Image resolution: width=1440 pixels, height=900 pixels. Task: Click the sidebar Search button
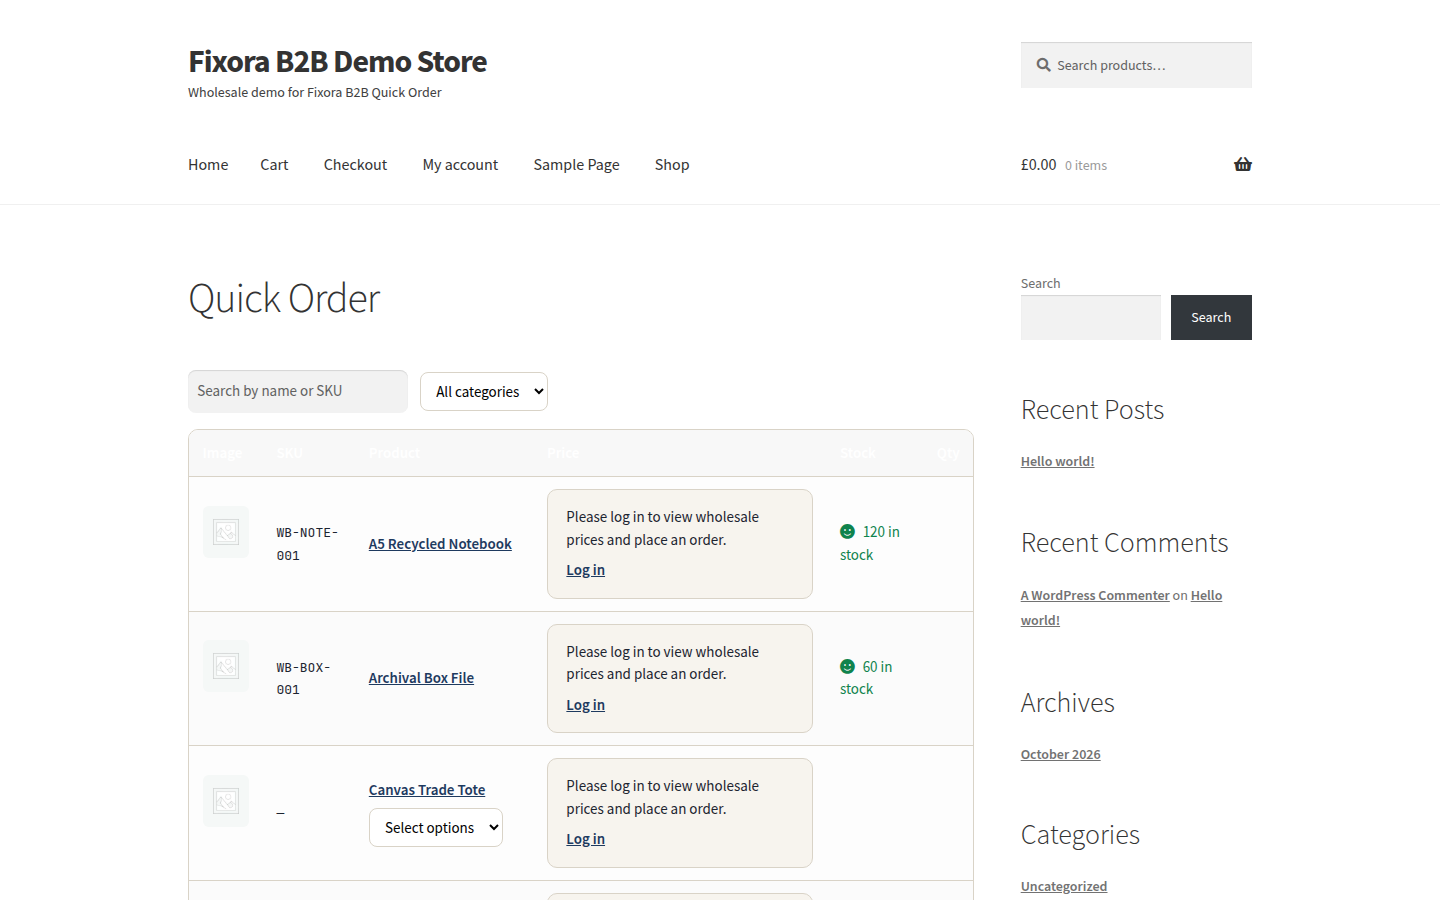[1211, 317]
